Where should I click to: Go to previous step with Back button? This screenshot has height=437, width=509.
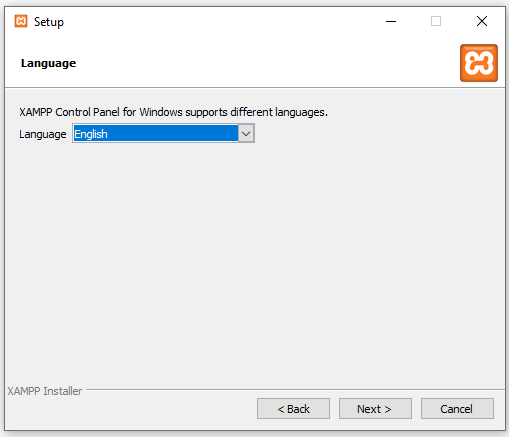tap(293, 409)
